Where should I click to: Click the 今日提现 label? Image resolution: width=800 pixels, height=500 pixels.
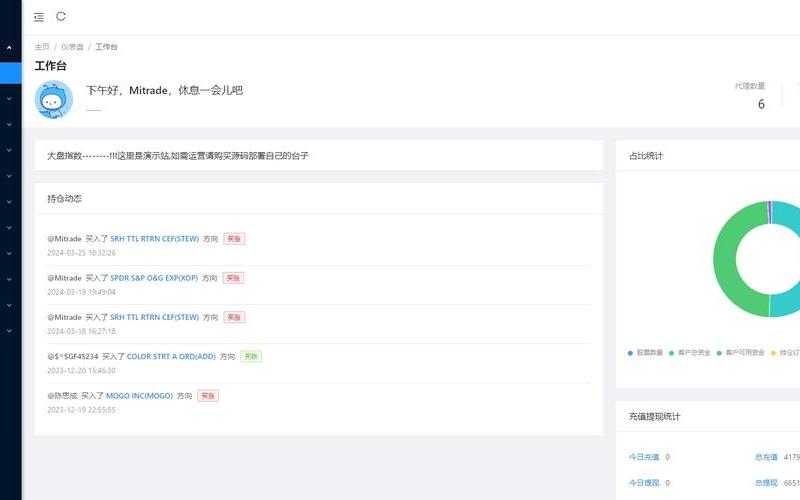pyautogui.click(x=644, y=483)
